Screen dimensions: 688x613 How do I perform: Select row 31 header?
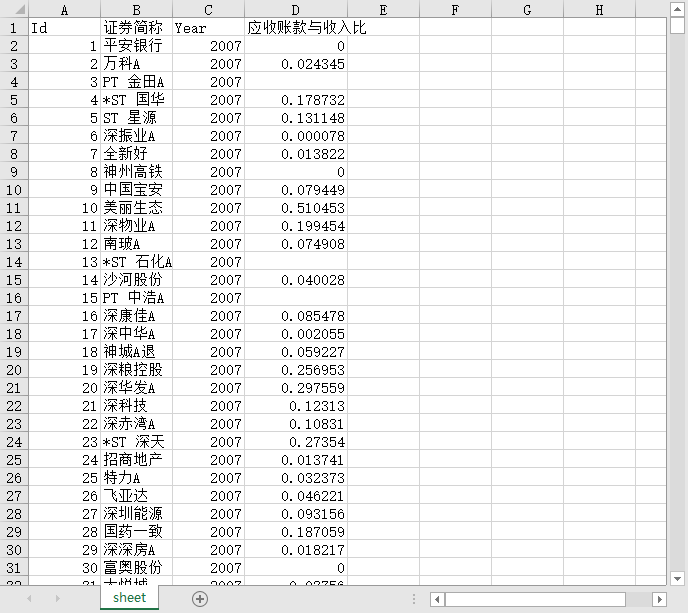coord(14,568)
